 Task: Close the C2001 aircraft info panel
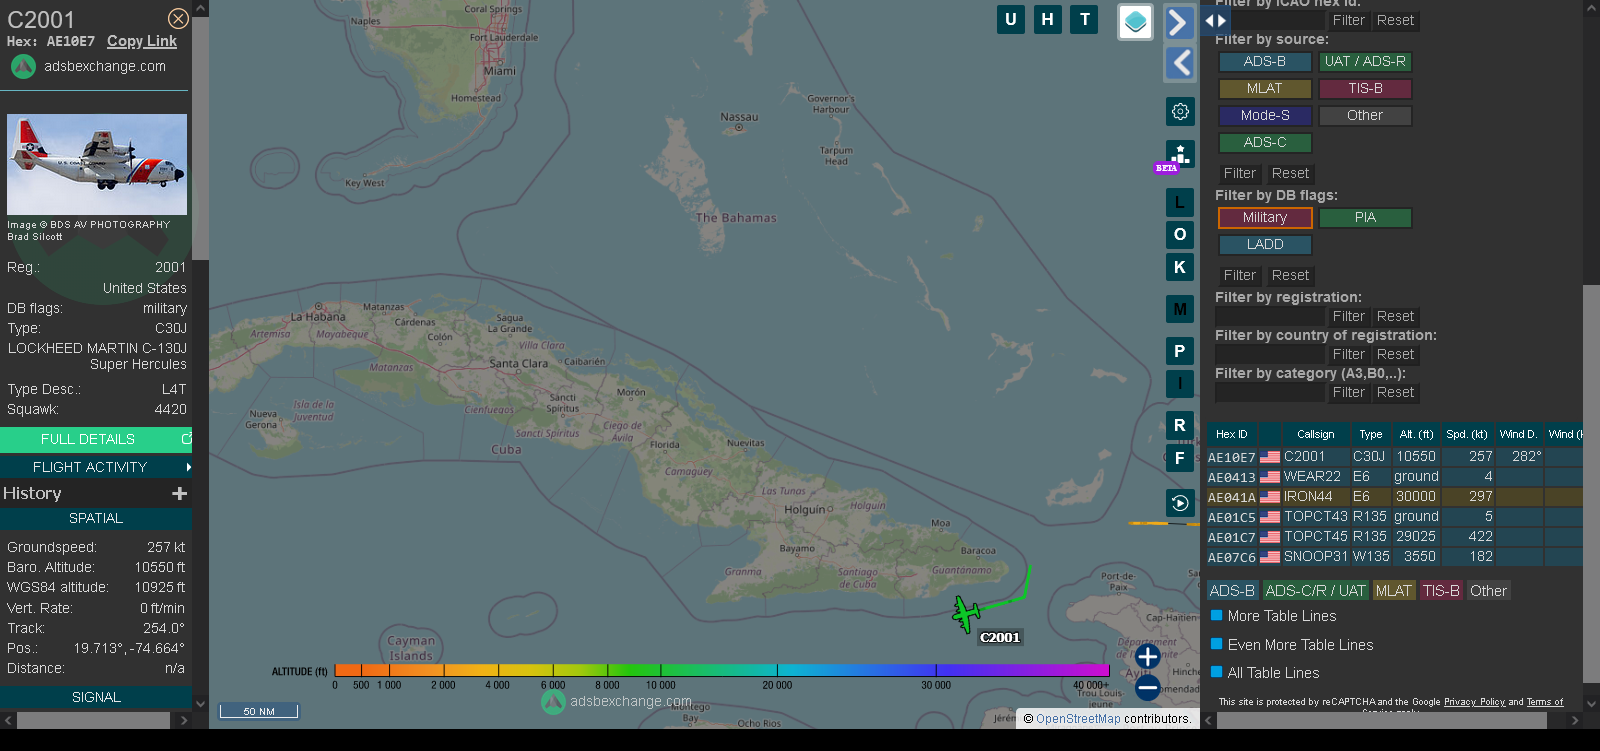click(x=178, y=19)
